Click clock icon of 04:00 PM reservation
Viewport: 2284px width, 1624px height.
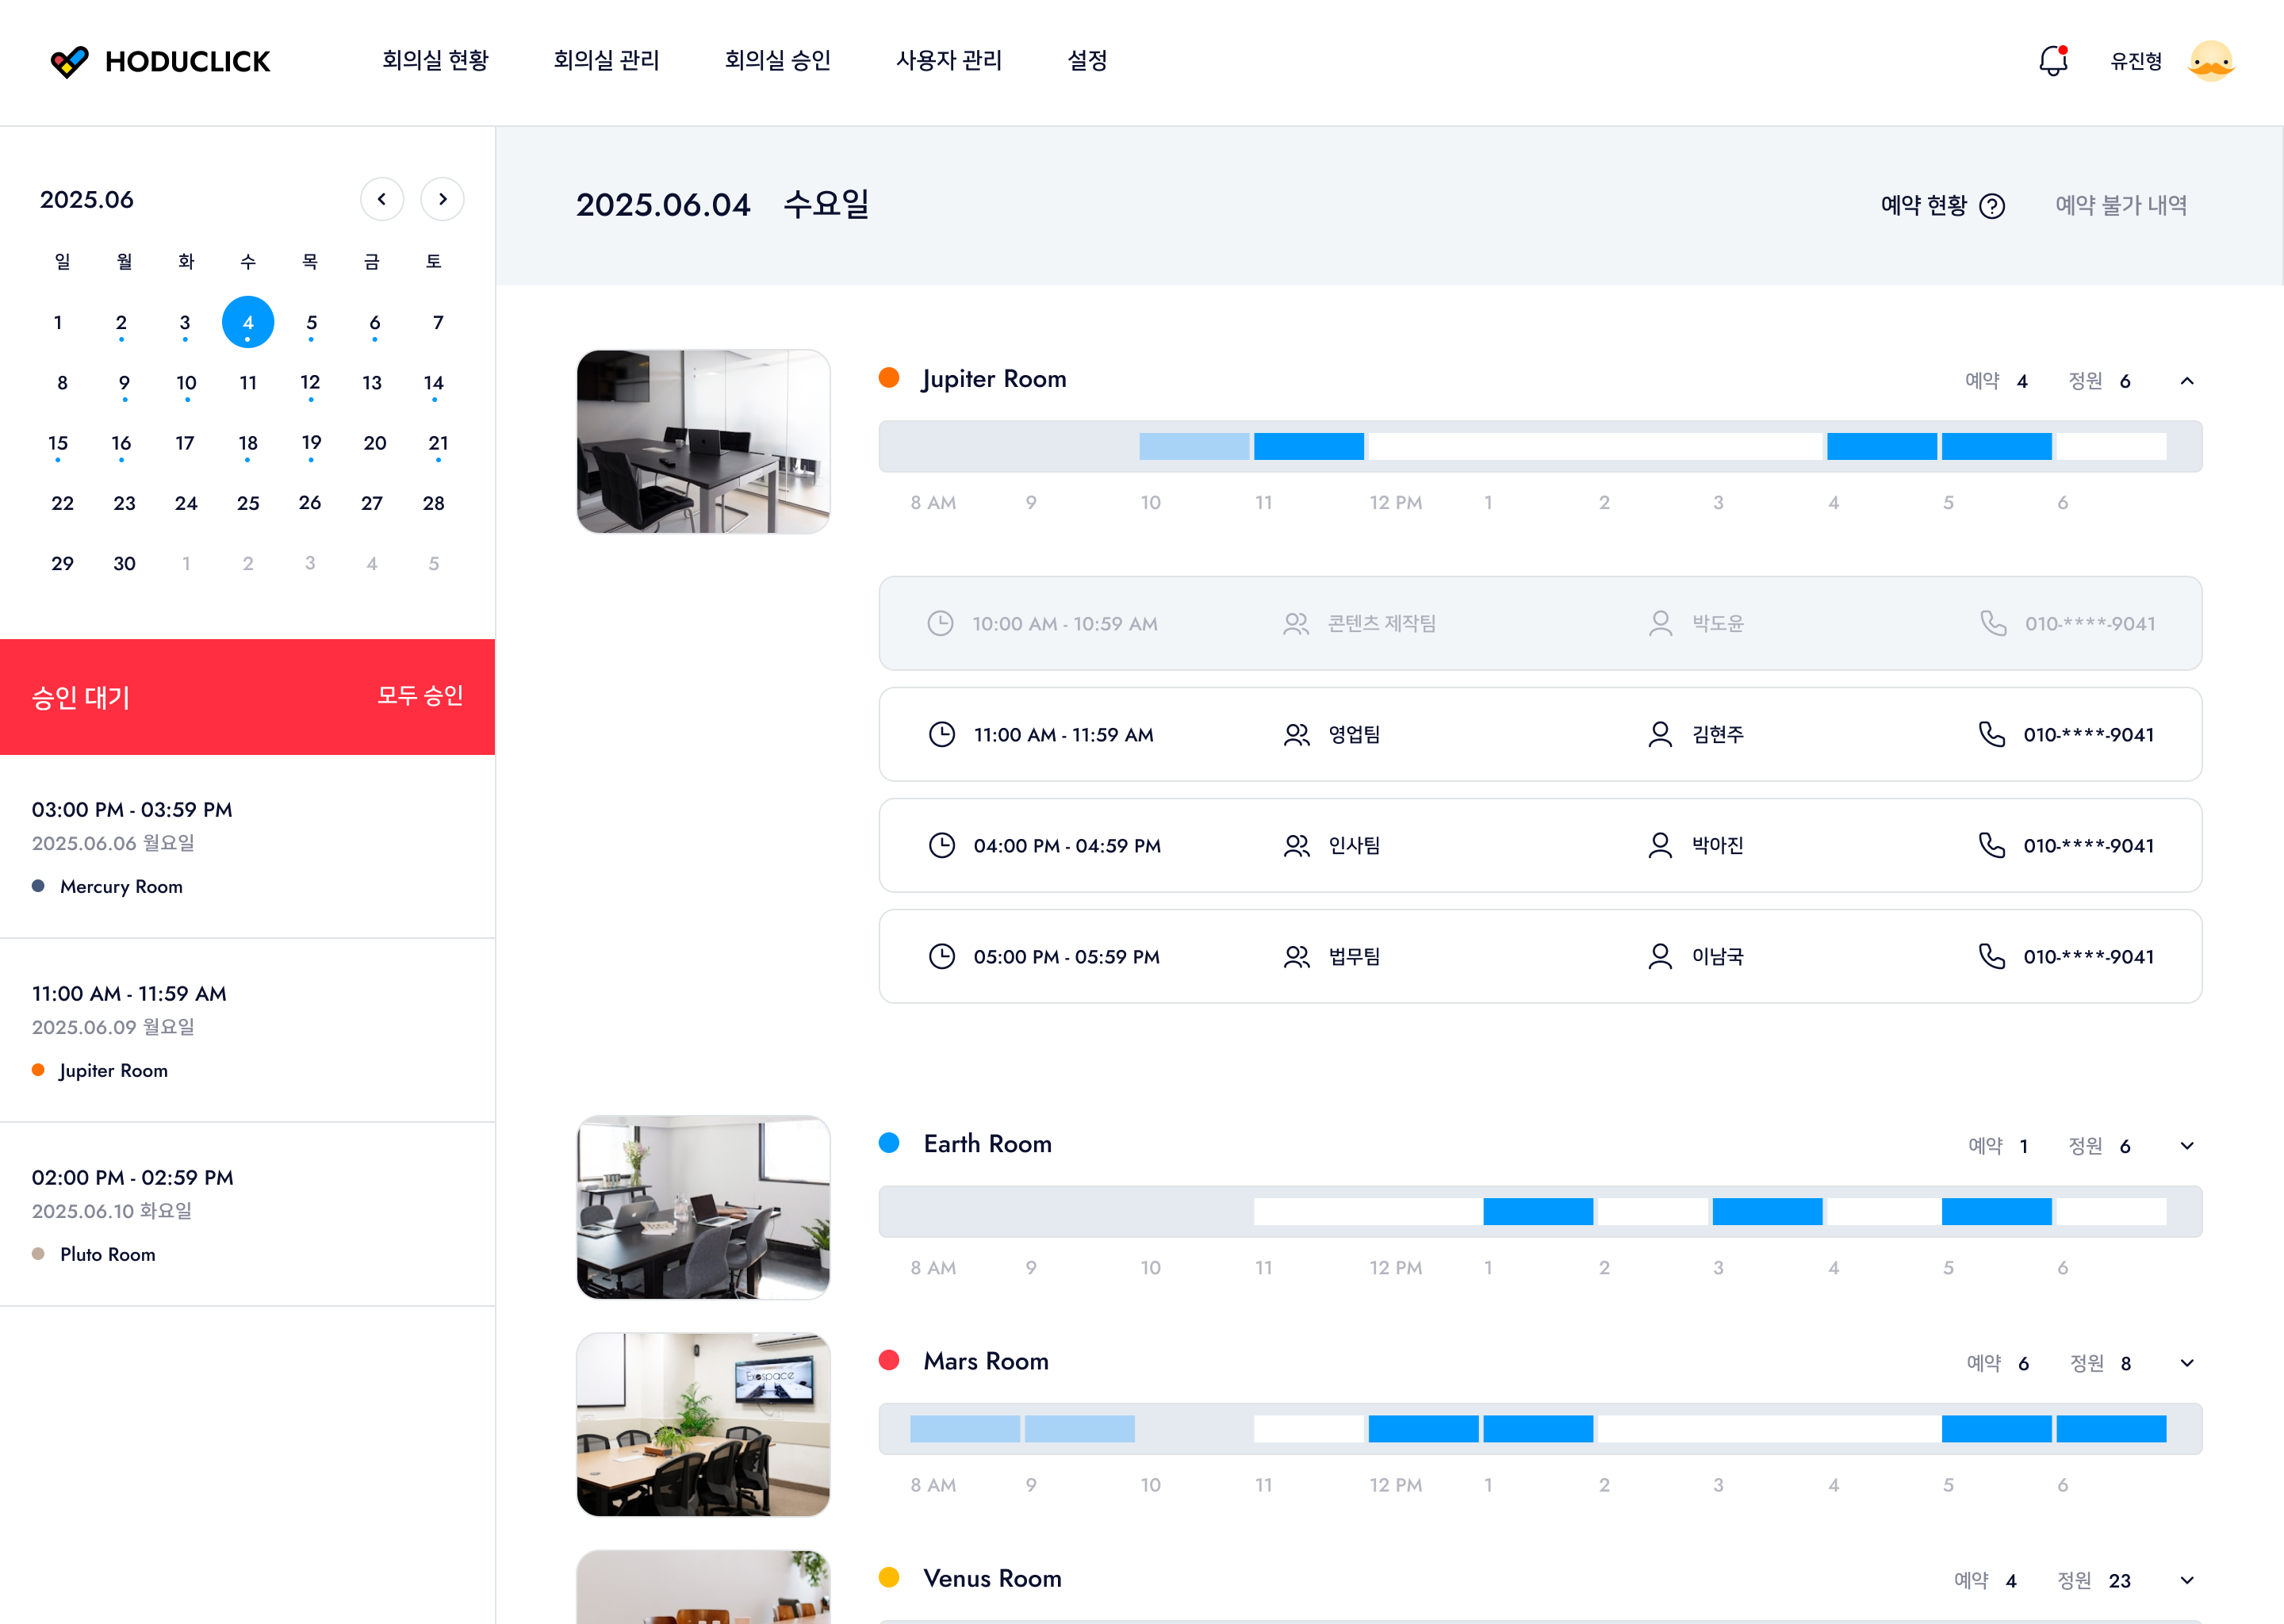pos(941,846)
